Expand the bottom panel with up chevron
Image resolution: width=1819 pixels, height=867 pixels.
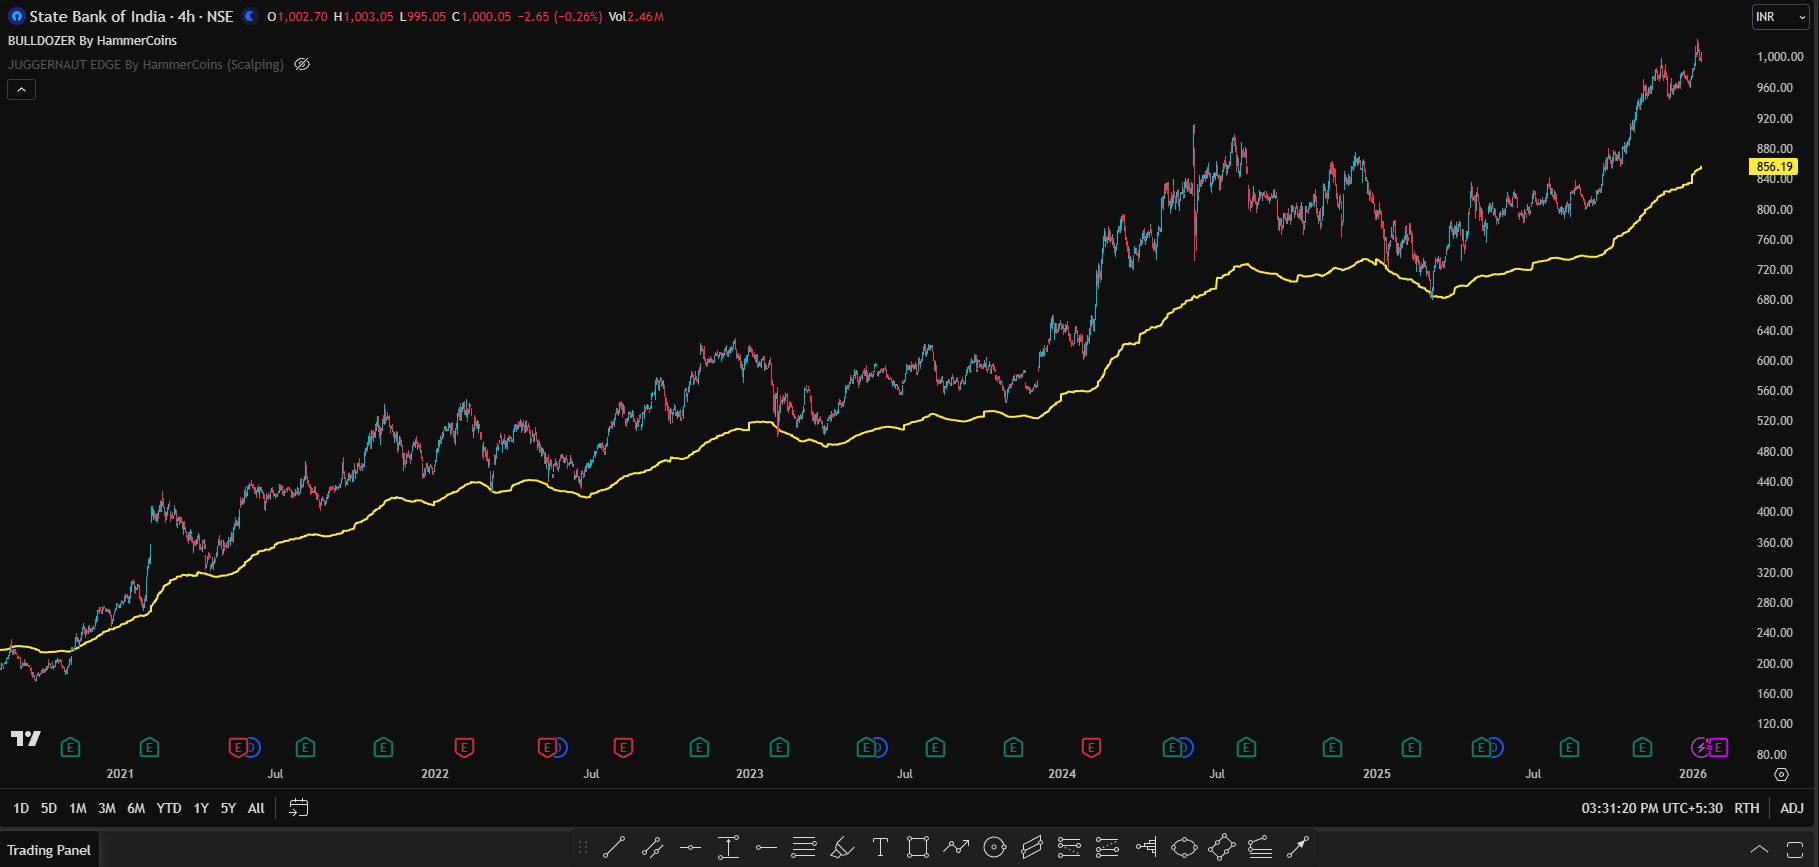(x=1759, y=849)
